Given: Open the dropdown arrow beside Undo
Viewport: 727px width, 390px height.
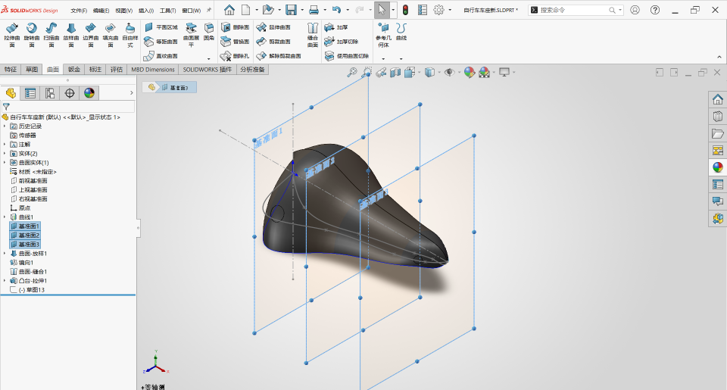Looking at the screenshot, I should [x=347, y=10].
